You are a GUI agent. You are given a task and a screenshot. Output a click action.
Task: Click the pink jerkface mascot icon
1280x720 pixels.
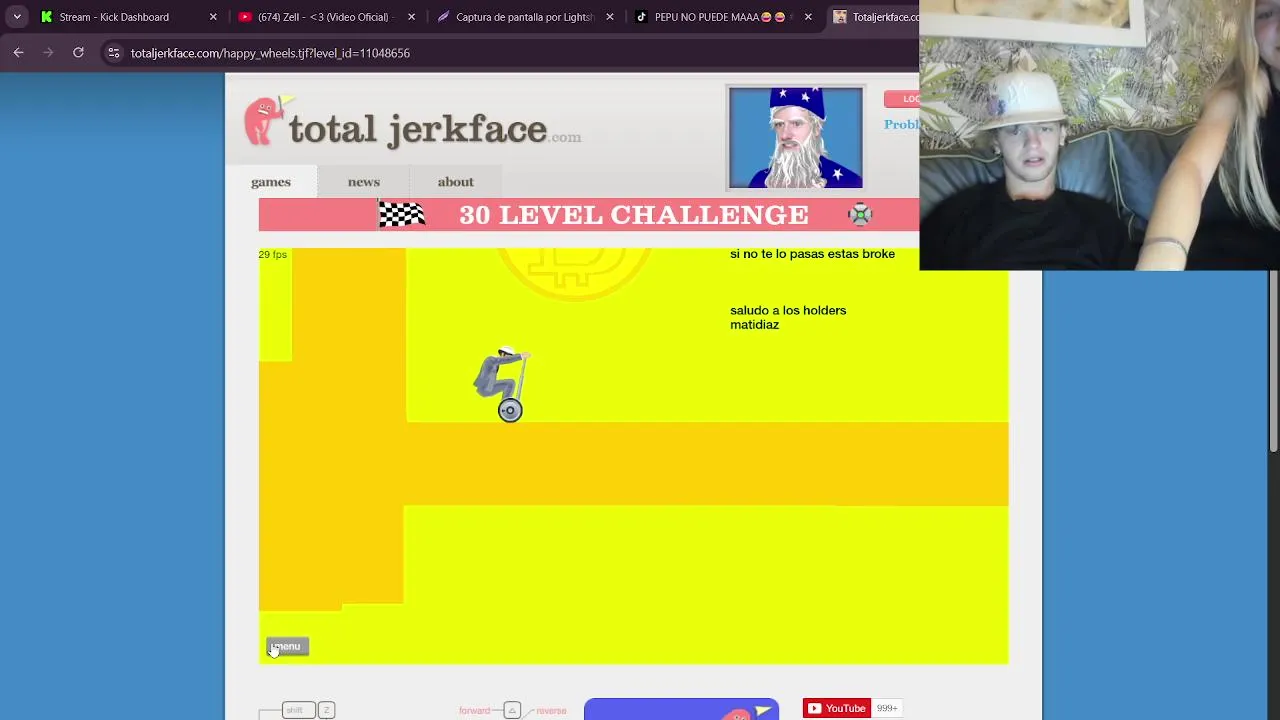tap(266, 121)
